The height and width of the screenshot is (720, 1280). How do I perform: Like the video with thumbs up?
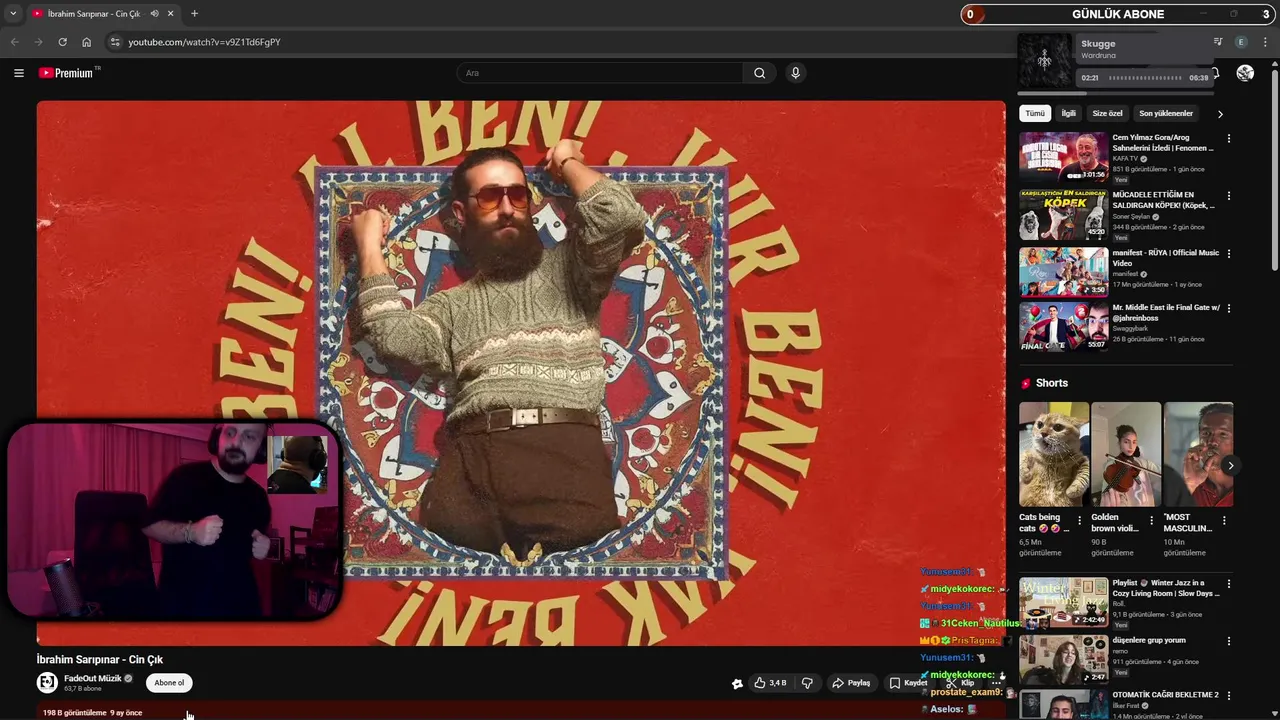770,683
